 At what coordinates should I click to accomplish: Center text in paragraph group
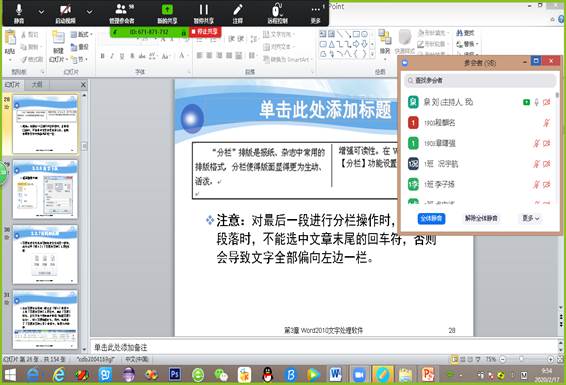[x=209, y=55]
